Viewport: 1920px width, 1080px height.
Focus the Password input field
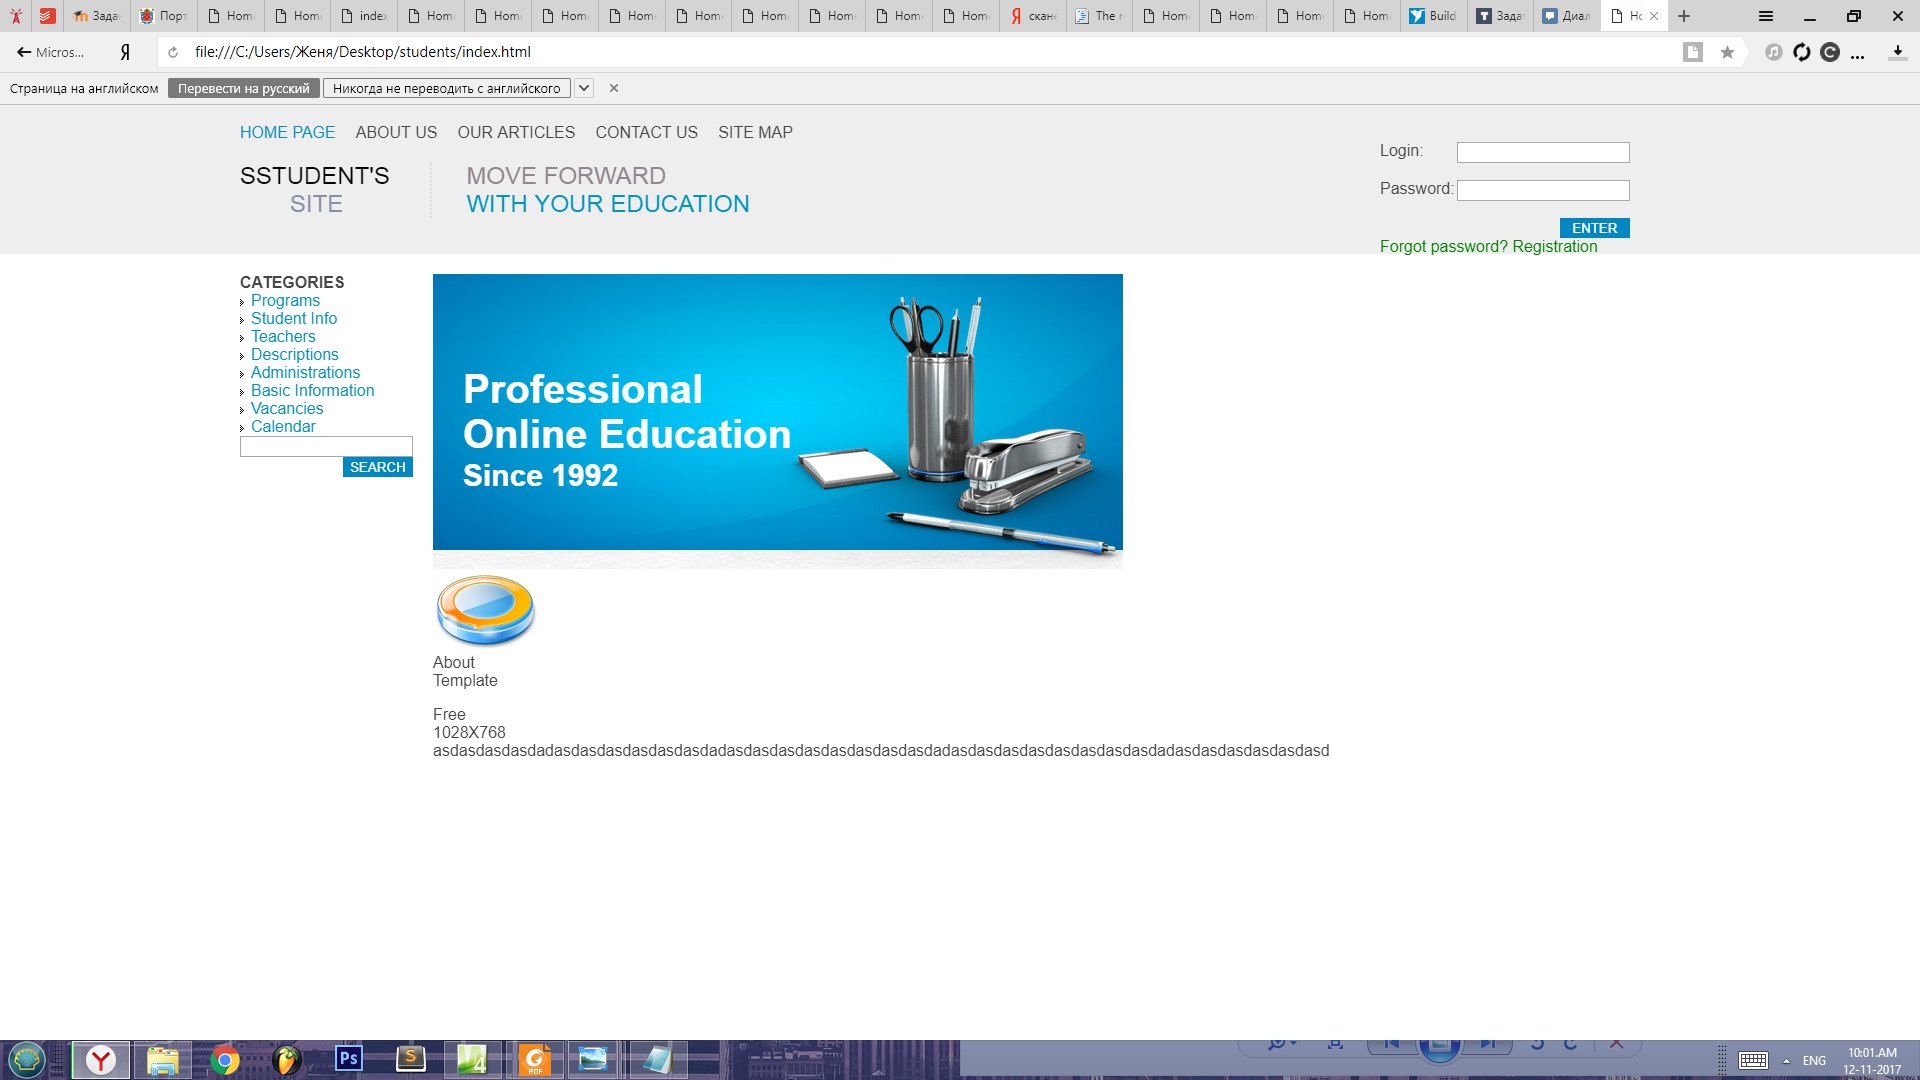(1542, 190)
